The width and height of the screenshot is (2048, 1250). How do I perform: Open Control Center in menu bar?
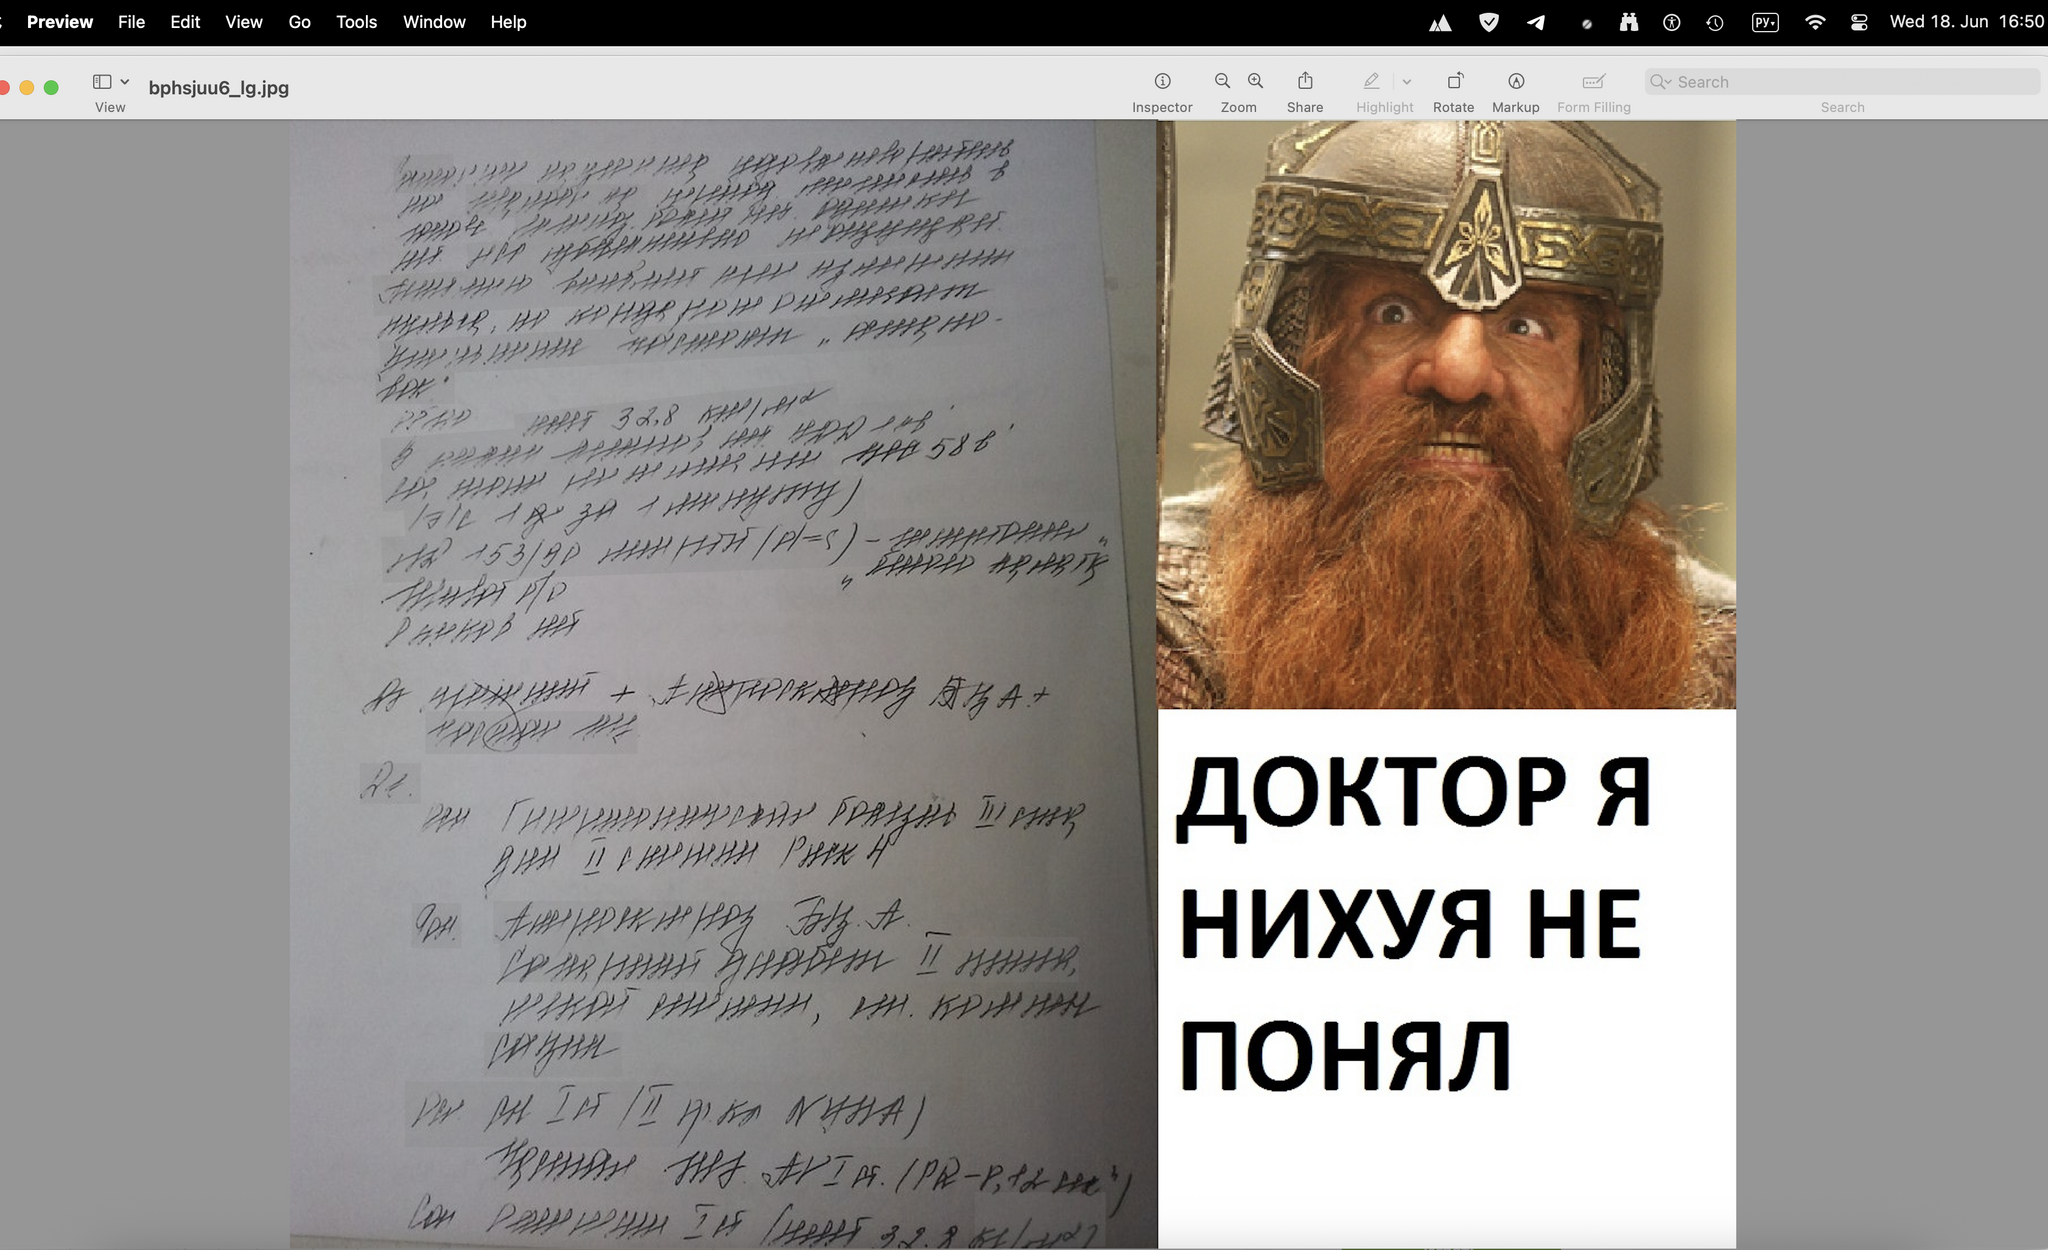point(1859,22)
